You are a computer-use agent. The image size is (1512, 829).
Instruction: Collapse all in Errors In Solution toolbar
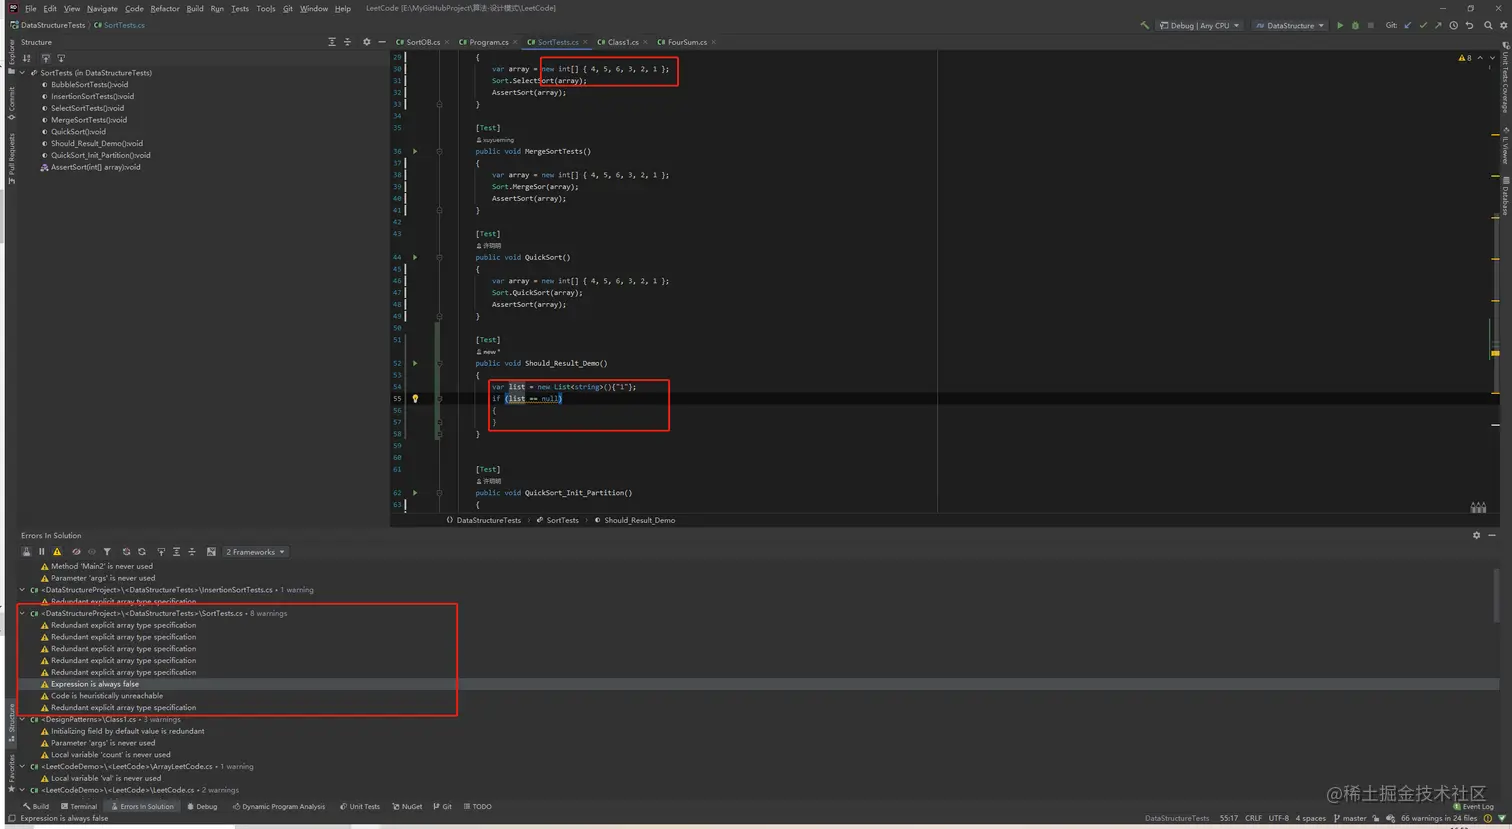tap(192, 552)
